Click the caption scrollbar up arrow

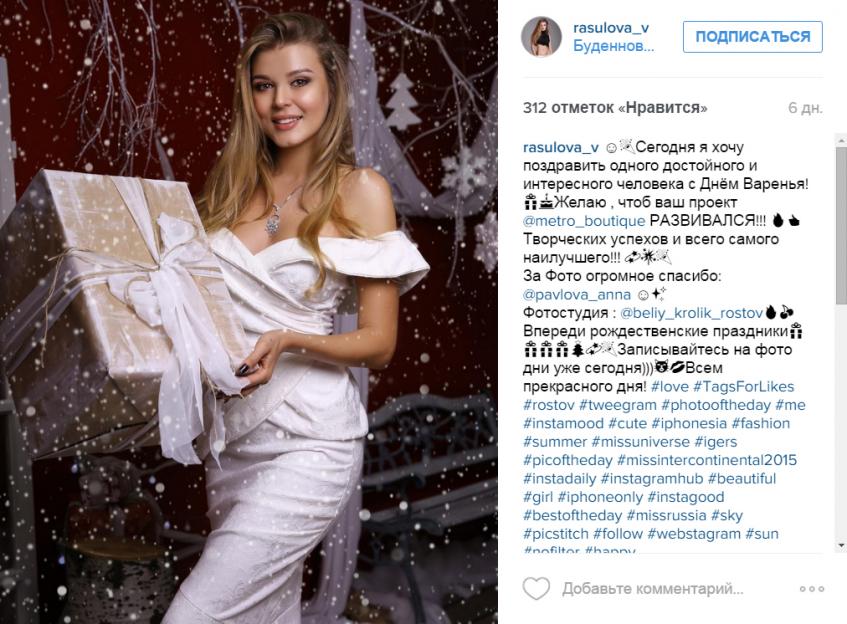(841, 140)
